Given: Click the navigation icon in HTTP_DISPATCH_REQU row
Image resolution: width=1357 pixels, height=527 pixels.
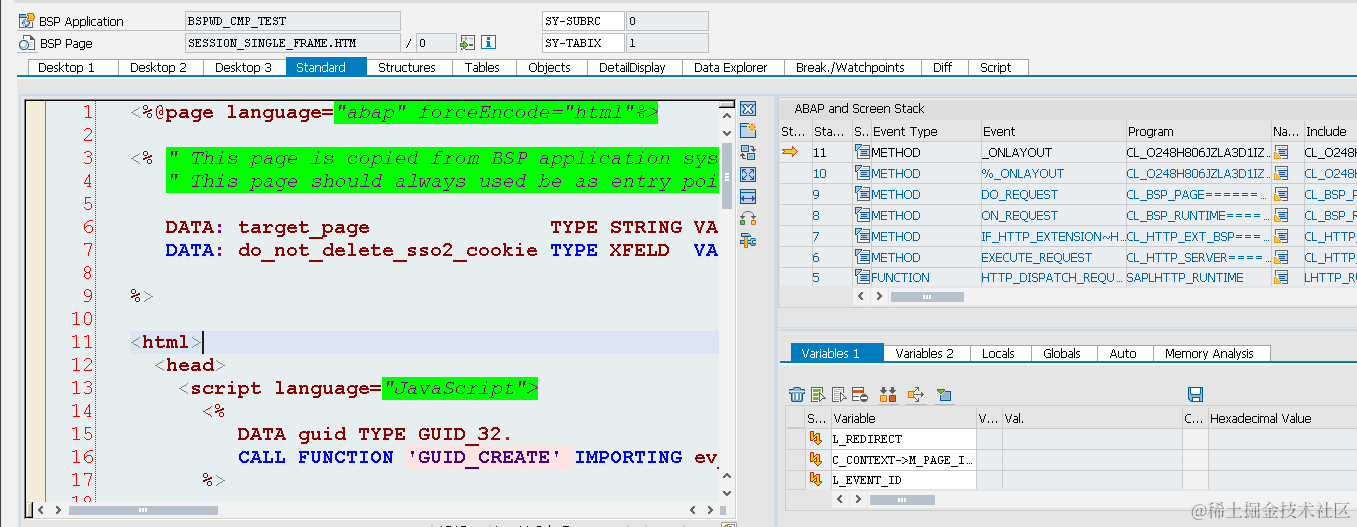Looking at the screenshot, I should (1283, 278).
